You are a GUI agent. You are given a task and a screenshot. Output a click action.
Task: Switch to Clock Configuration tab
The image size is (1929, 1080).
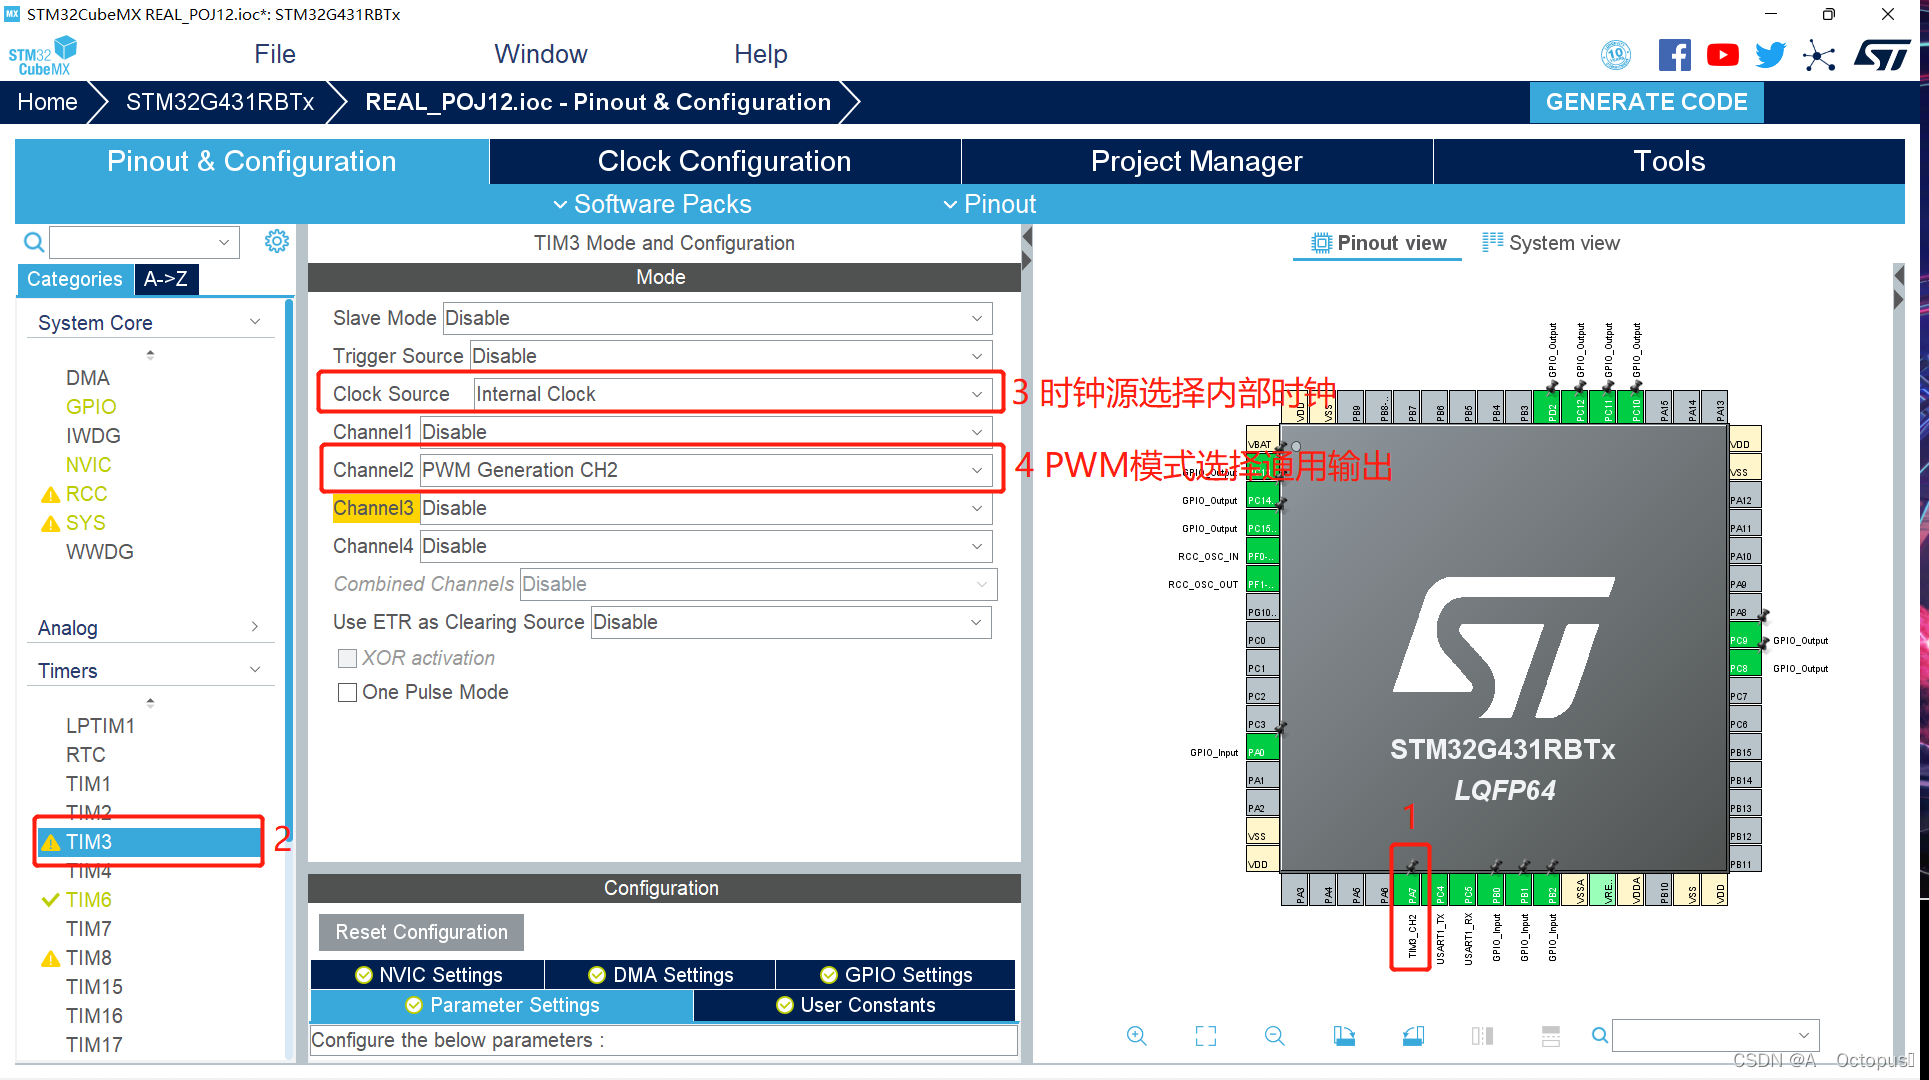click(x=724, y=161)
